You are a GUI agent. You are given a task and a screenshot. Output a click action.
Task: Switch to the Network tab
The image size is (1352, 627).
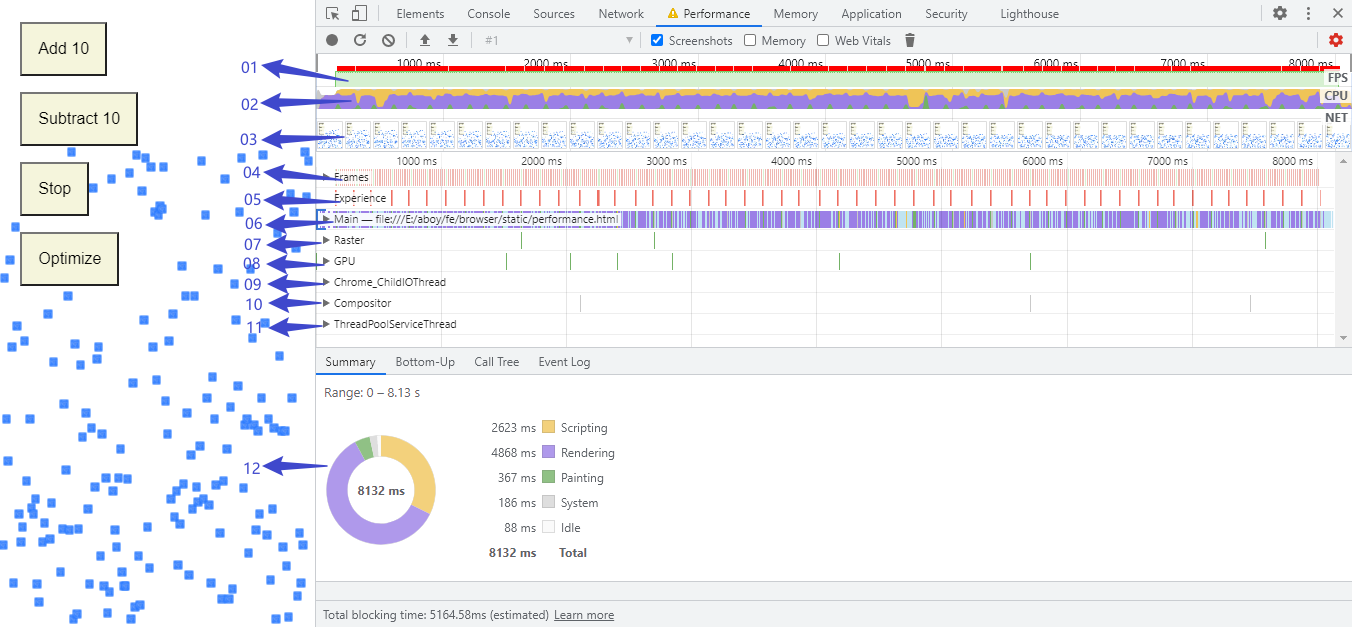[621, 14]
